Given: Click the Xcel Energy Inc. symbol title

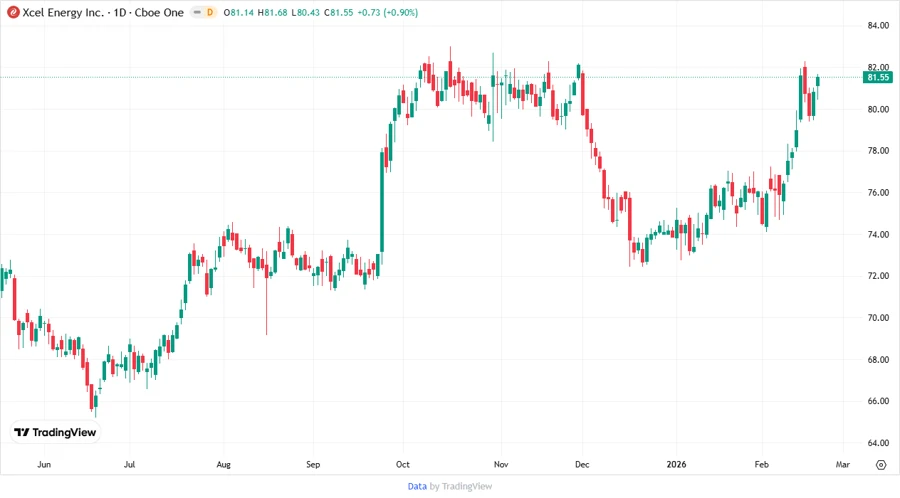Looking at the screenshot, I should coord(63,13).
